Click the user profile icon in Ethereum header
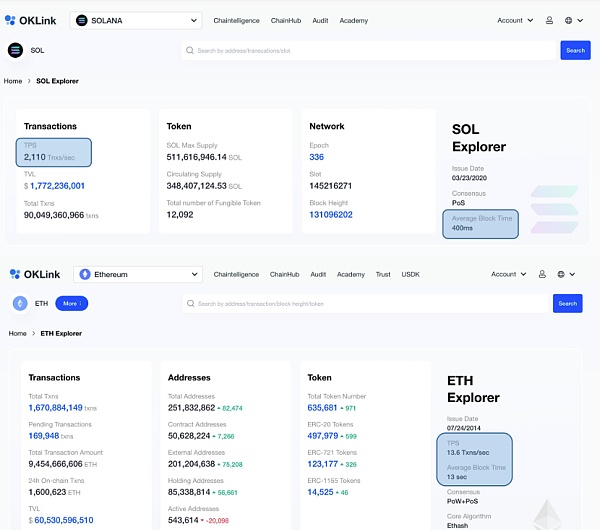This screenshot has height=532, width=600. (x=543, y=274)
